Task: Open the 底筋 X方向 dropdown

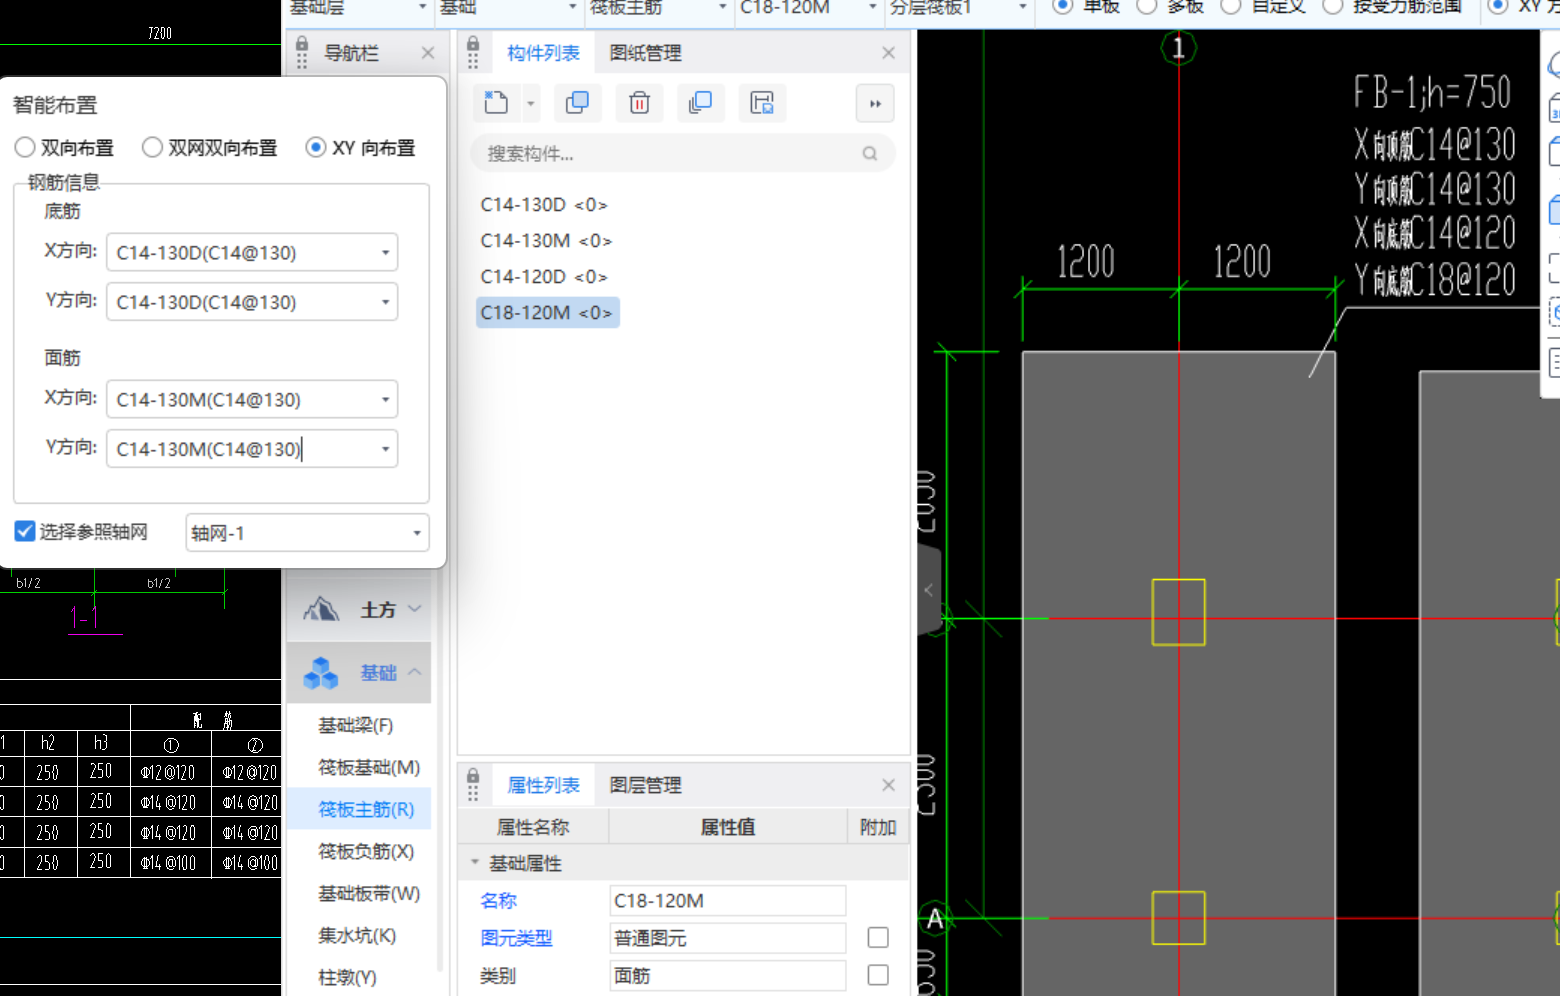Action: tap(386, 252)
